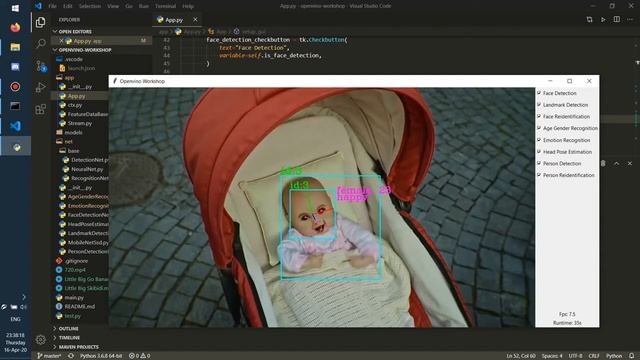The height and width of the screenshot is (360, 640).
Task: Open the terminal app in the taskbar
Action: coord(16,106)
